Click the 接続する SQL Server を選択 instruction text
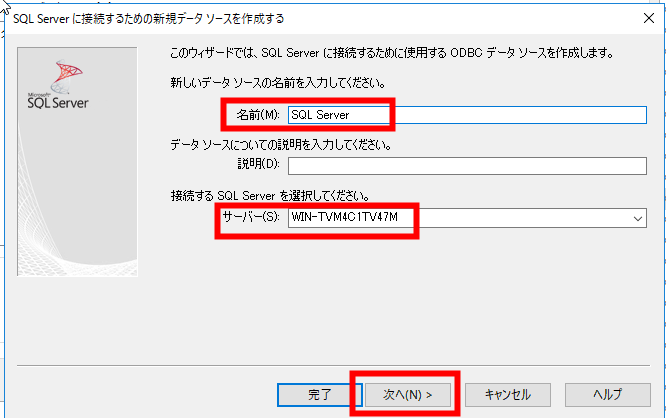666x418 pixels. (270, 196)
